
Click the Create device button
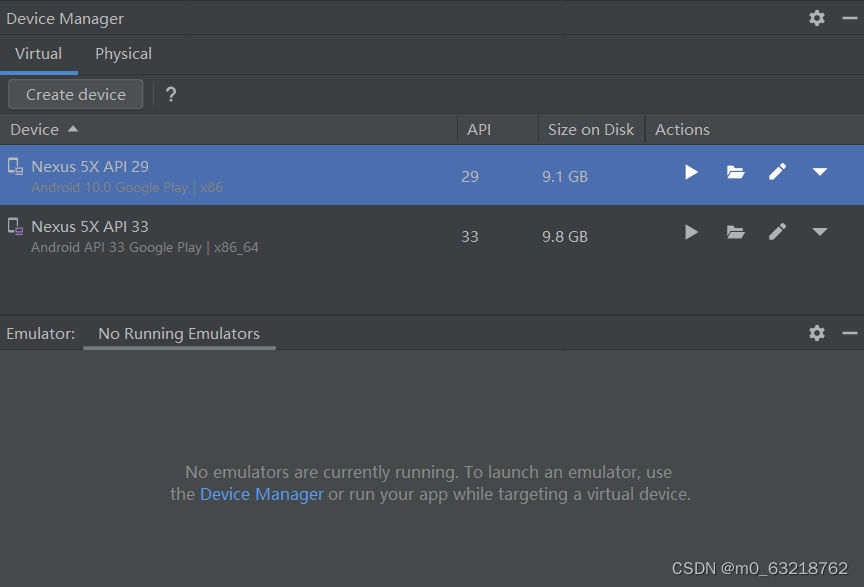coord(75,94)
